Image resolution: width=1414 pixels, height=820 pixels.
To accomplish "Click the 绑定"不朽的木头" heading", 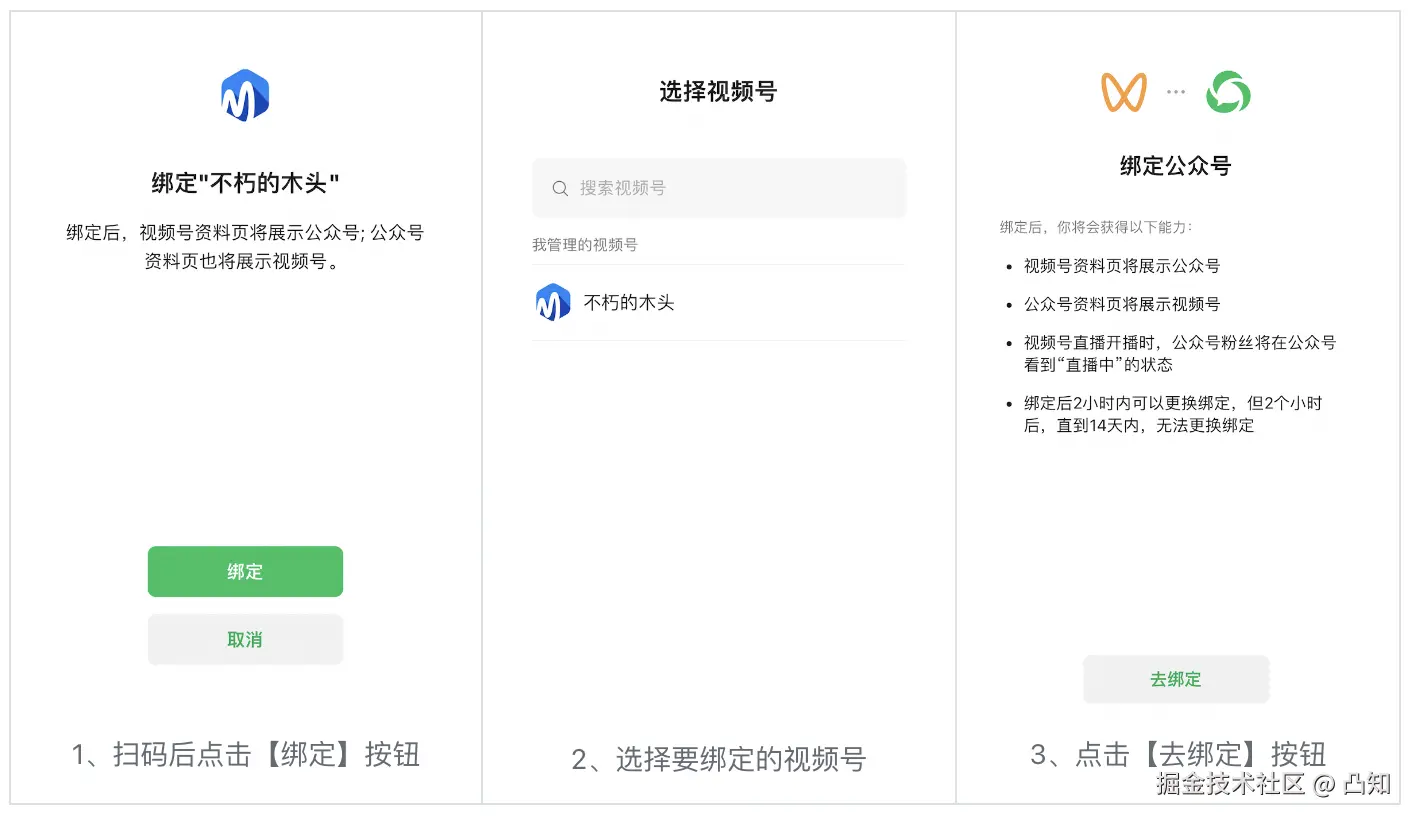I will tap(245, 183).
